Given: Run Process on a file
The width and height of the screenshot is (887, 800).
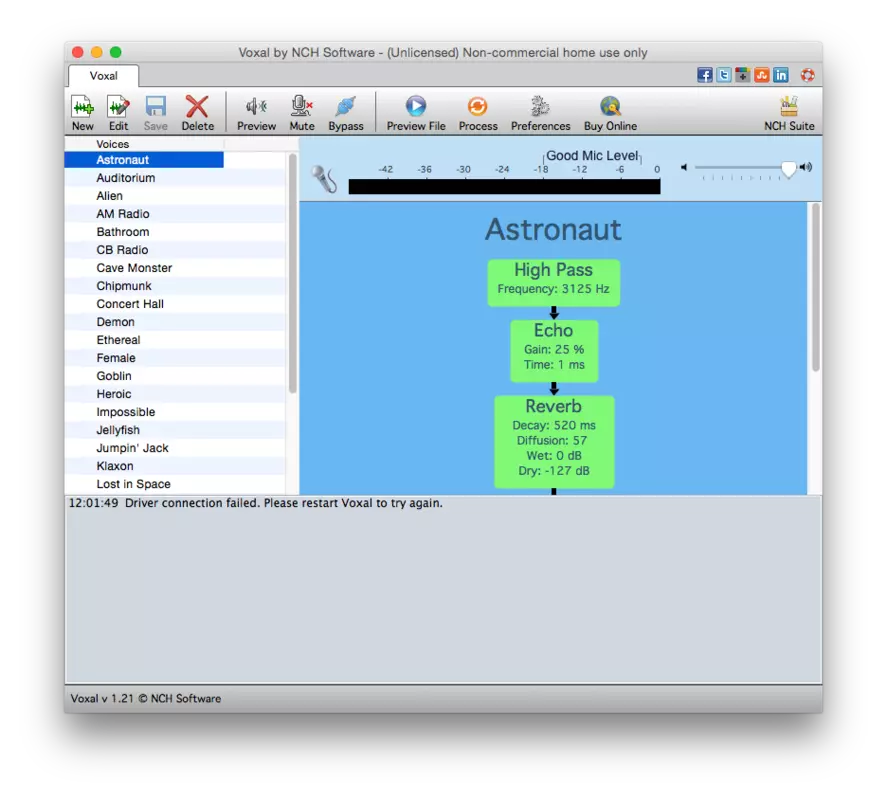Looking at the screenshot, I should [x=478, y=113].
